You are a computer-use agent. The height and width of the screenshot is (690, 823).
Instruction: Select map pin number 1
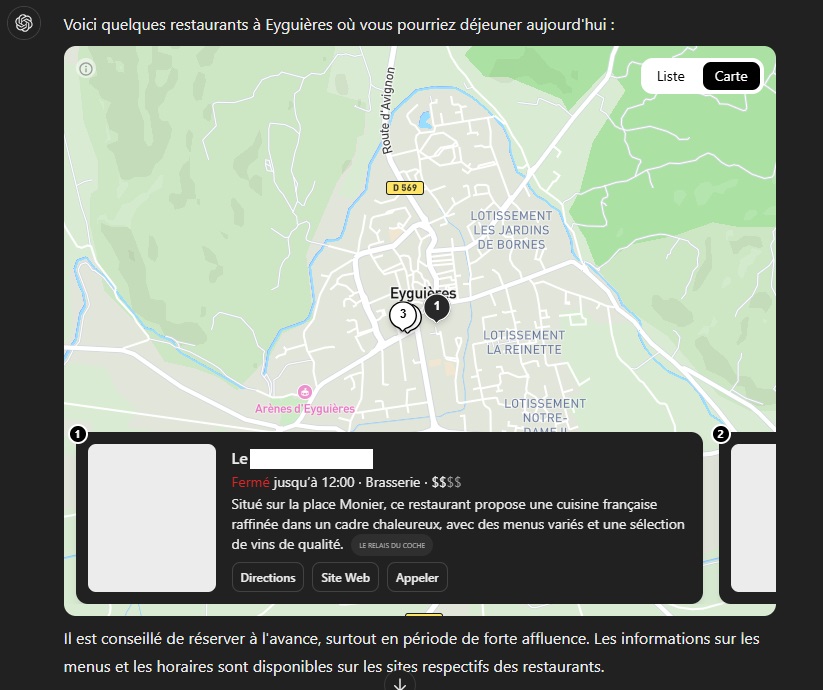[x=436, y=307]
